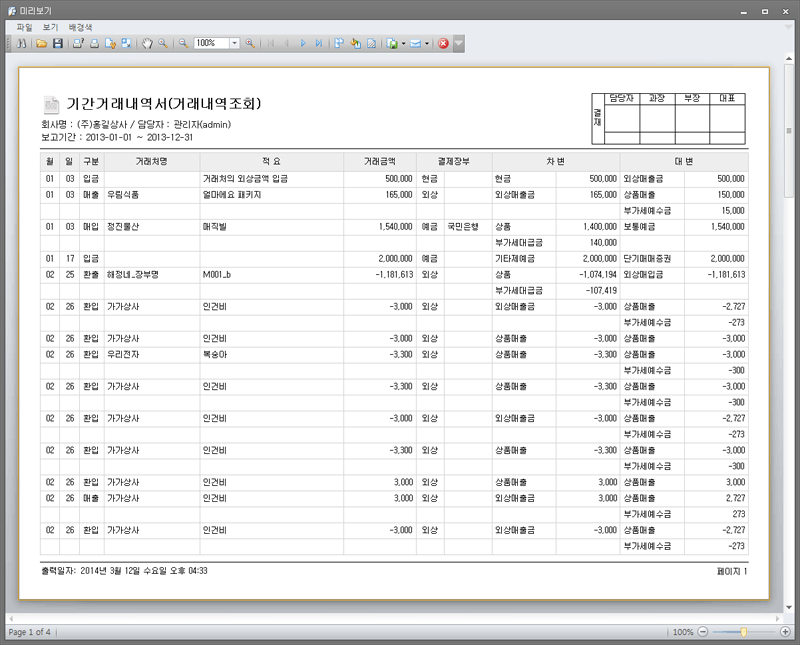
Task: Save the report with the floppy disk icon
Action: [x=58, y=44]
